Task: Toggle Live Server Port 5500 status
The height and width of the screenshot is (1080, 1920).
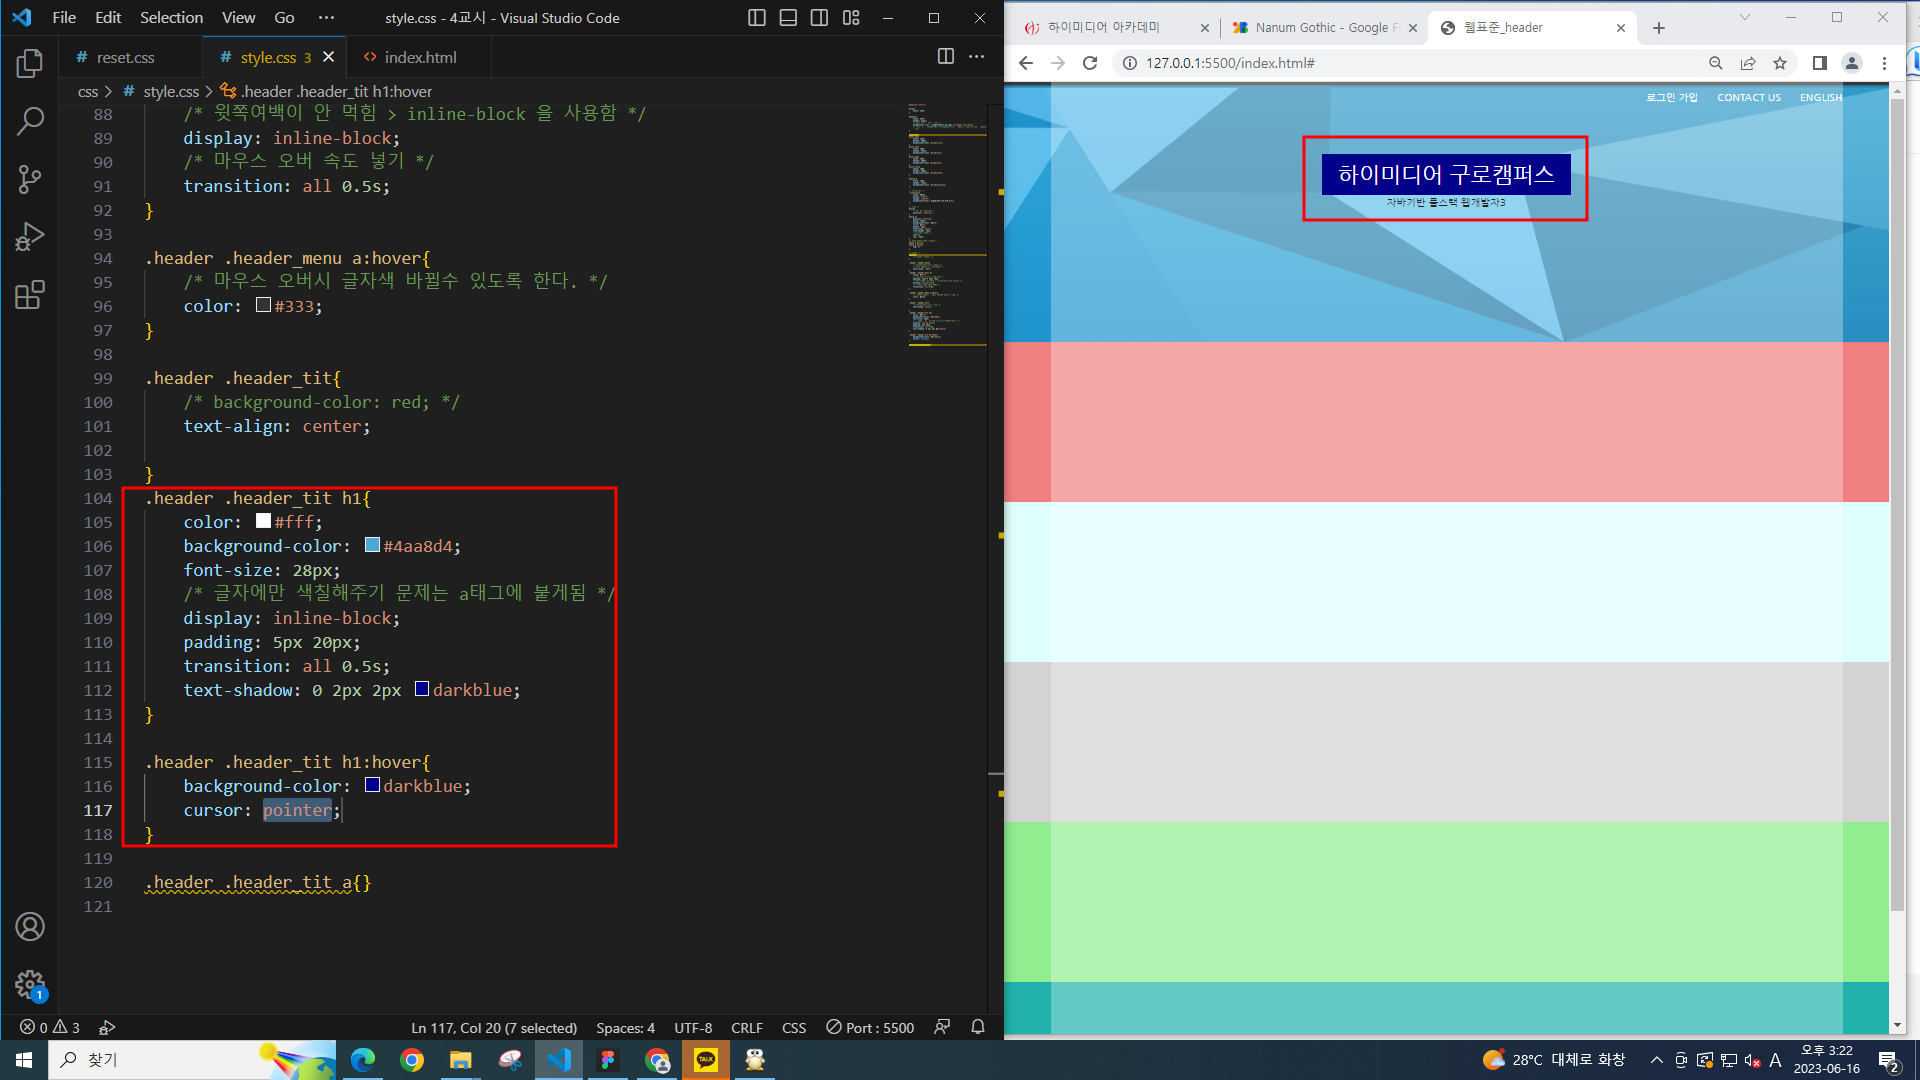Action: point(870,1027)
